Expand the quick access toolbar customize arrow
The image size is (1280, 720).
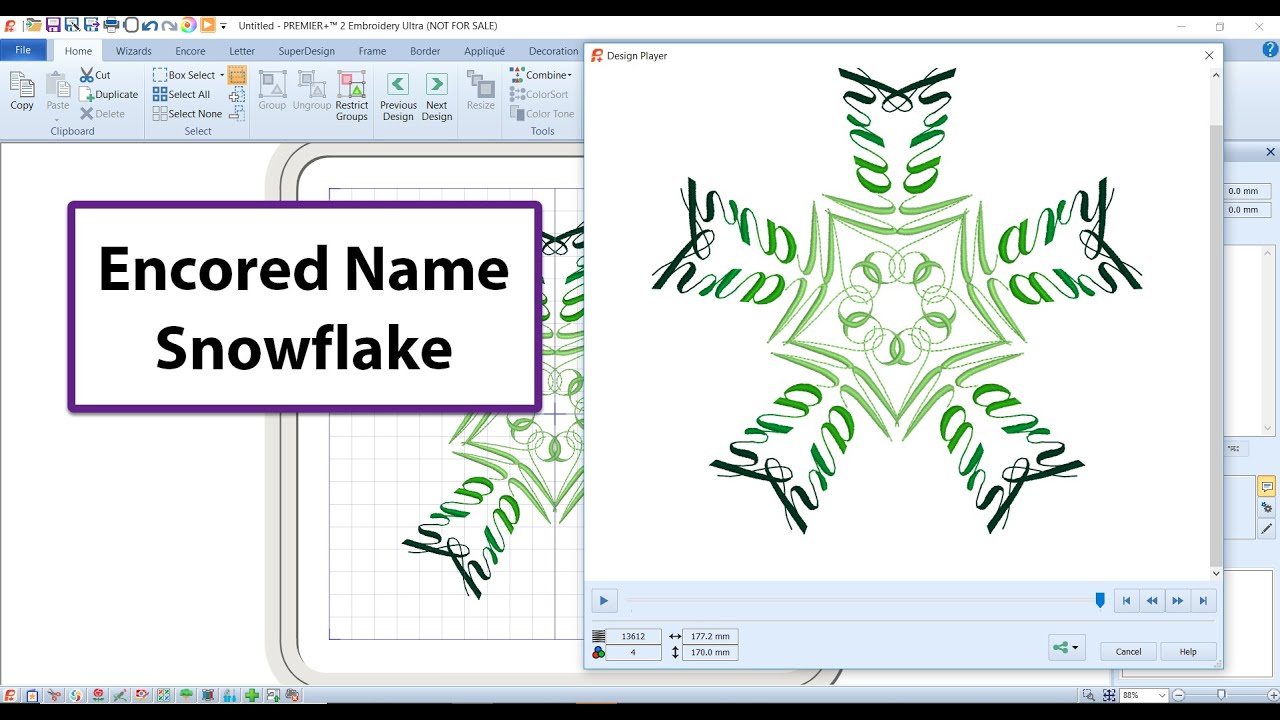[224, 25]
